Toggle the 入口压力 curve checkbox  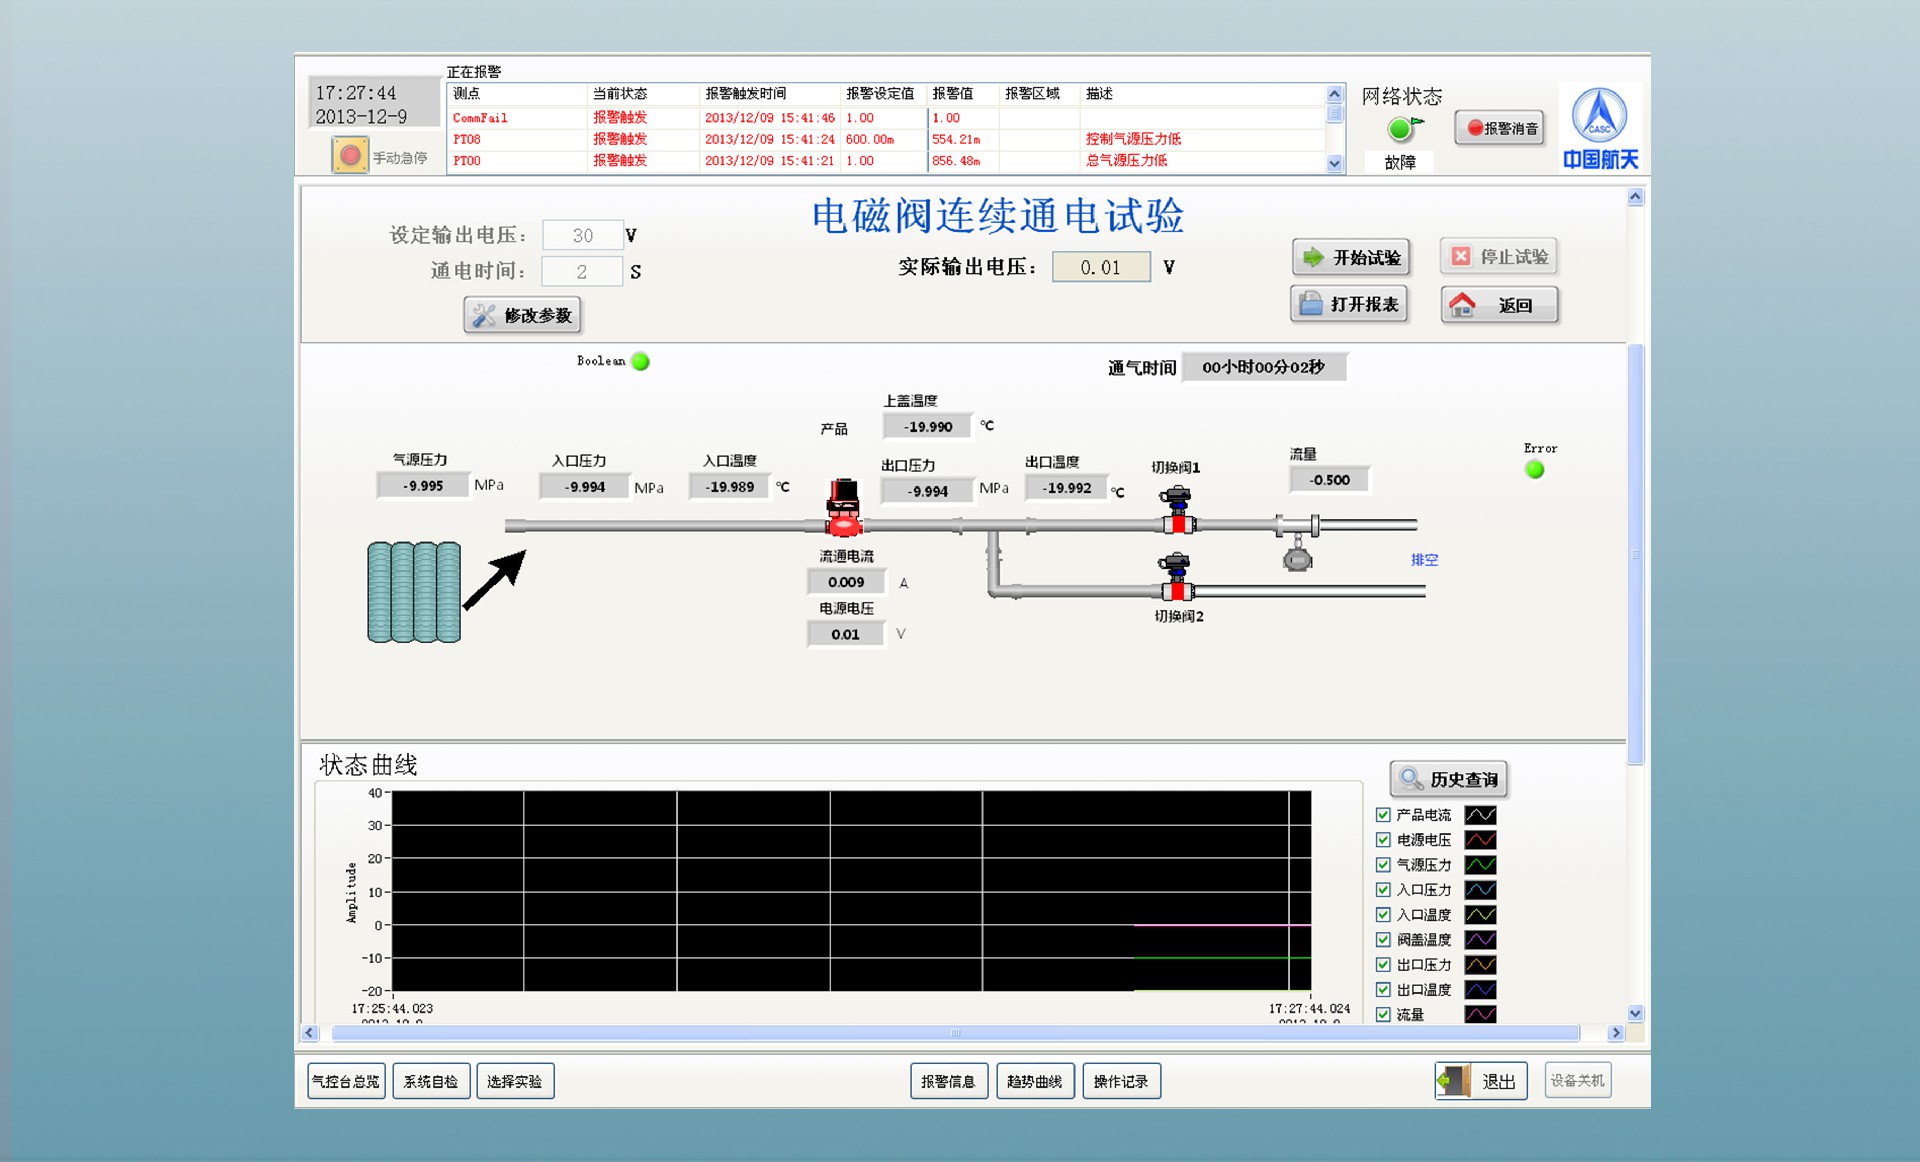coord(1383,890)
